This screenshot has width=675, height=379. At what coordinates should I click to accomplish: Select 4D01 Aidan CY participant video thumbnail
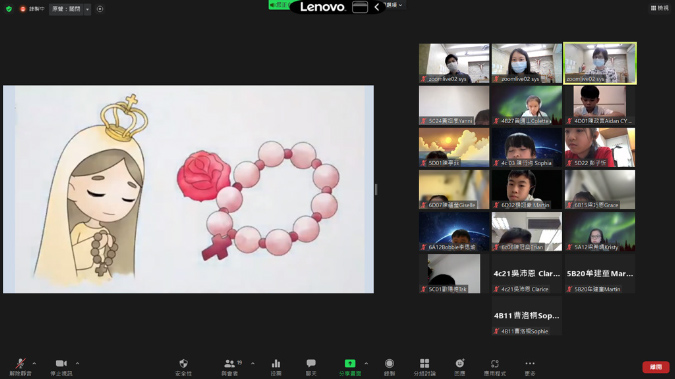coord(600,105)
